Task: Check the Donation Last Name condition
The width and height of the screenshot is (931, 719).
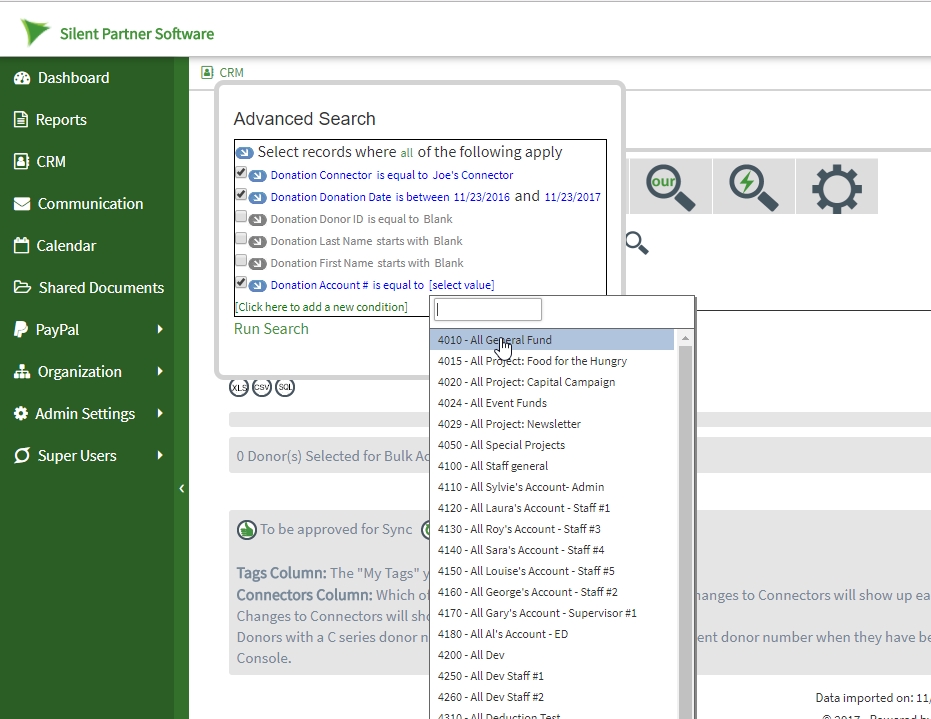Action: [241, 239]
